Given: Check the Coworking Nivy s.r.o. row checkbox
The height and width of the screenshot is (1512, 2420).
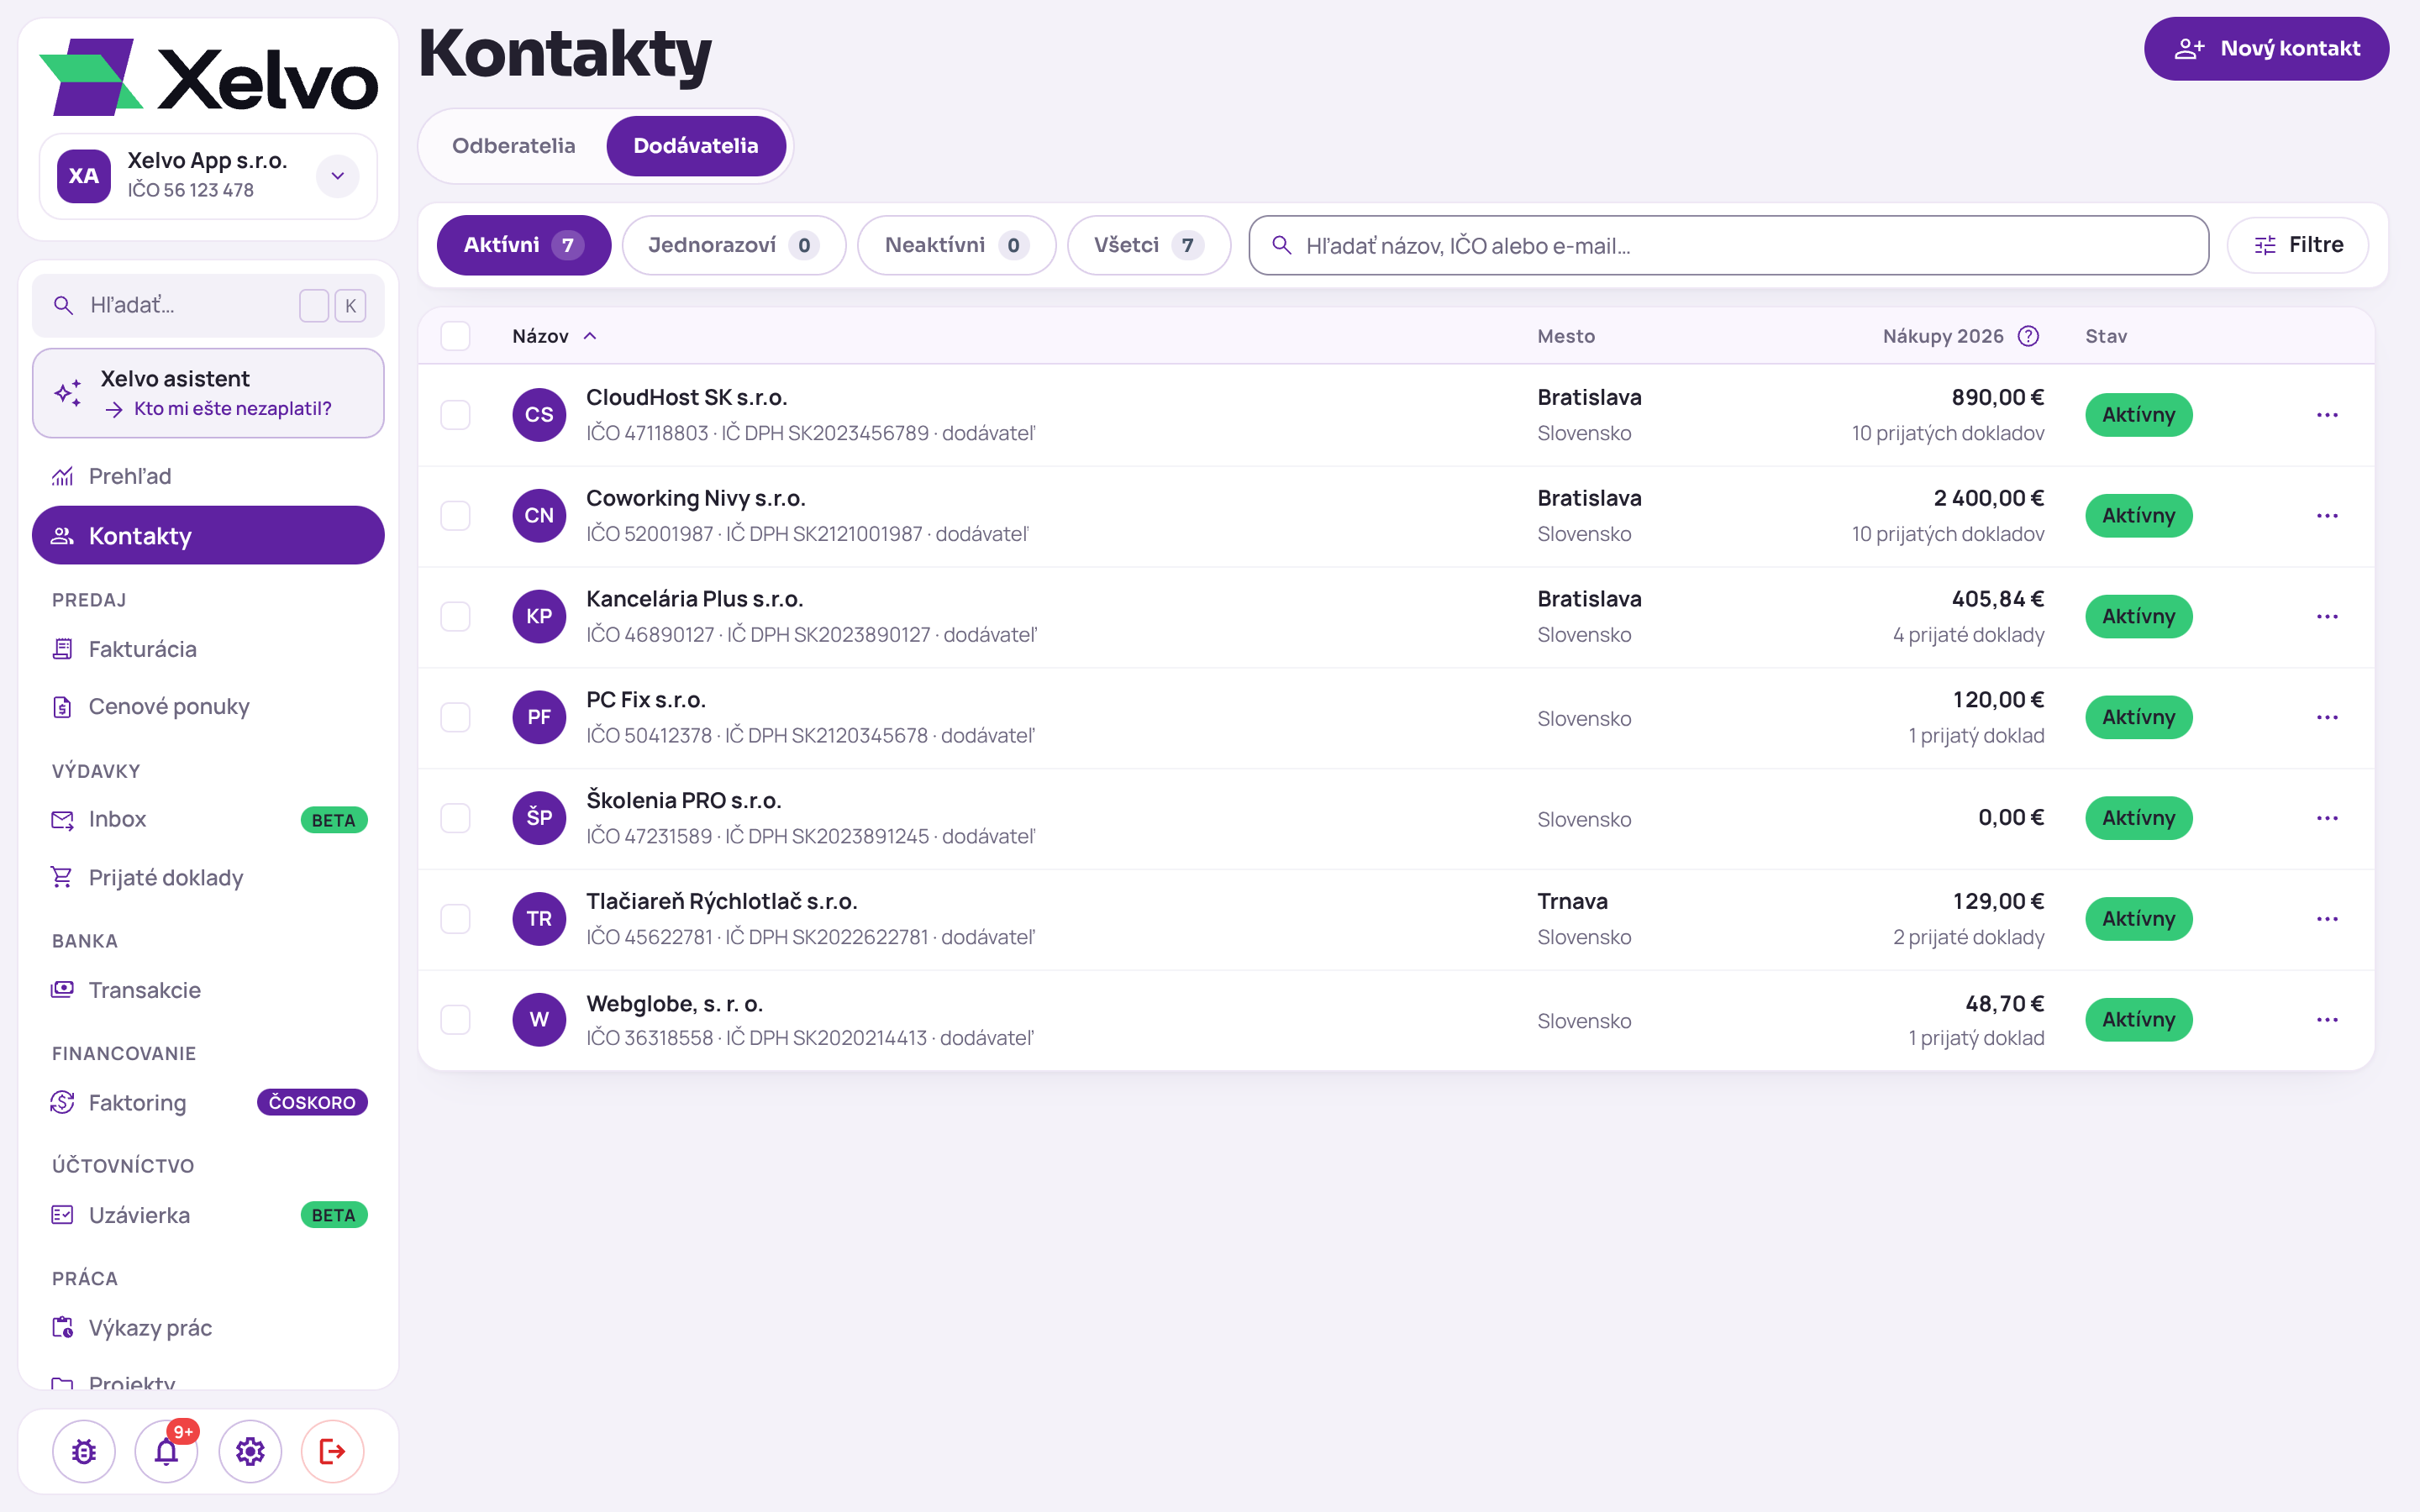Looking at the screenshot, I should pos(455,516).
